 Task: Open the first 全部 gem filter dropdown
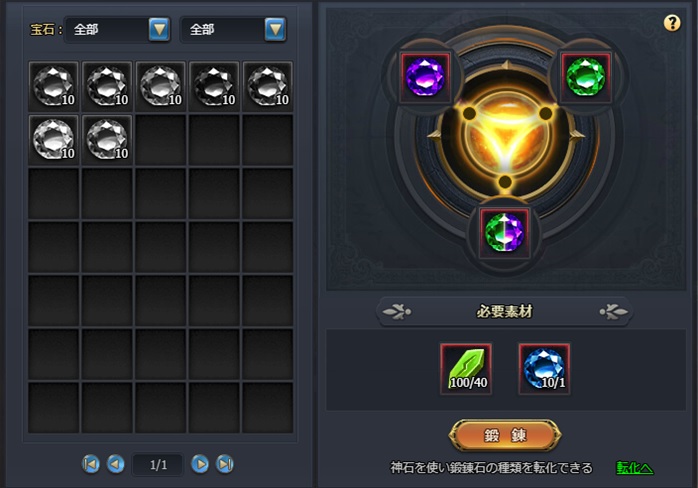118,29
